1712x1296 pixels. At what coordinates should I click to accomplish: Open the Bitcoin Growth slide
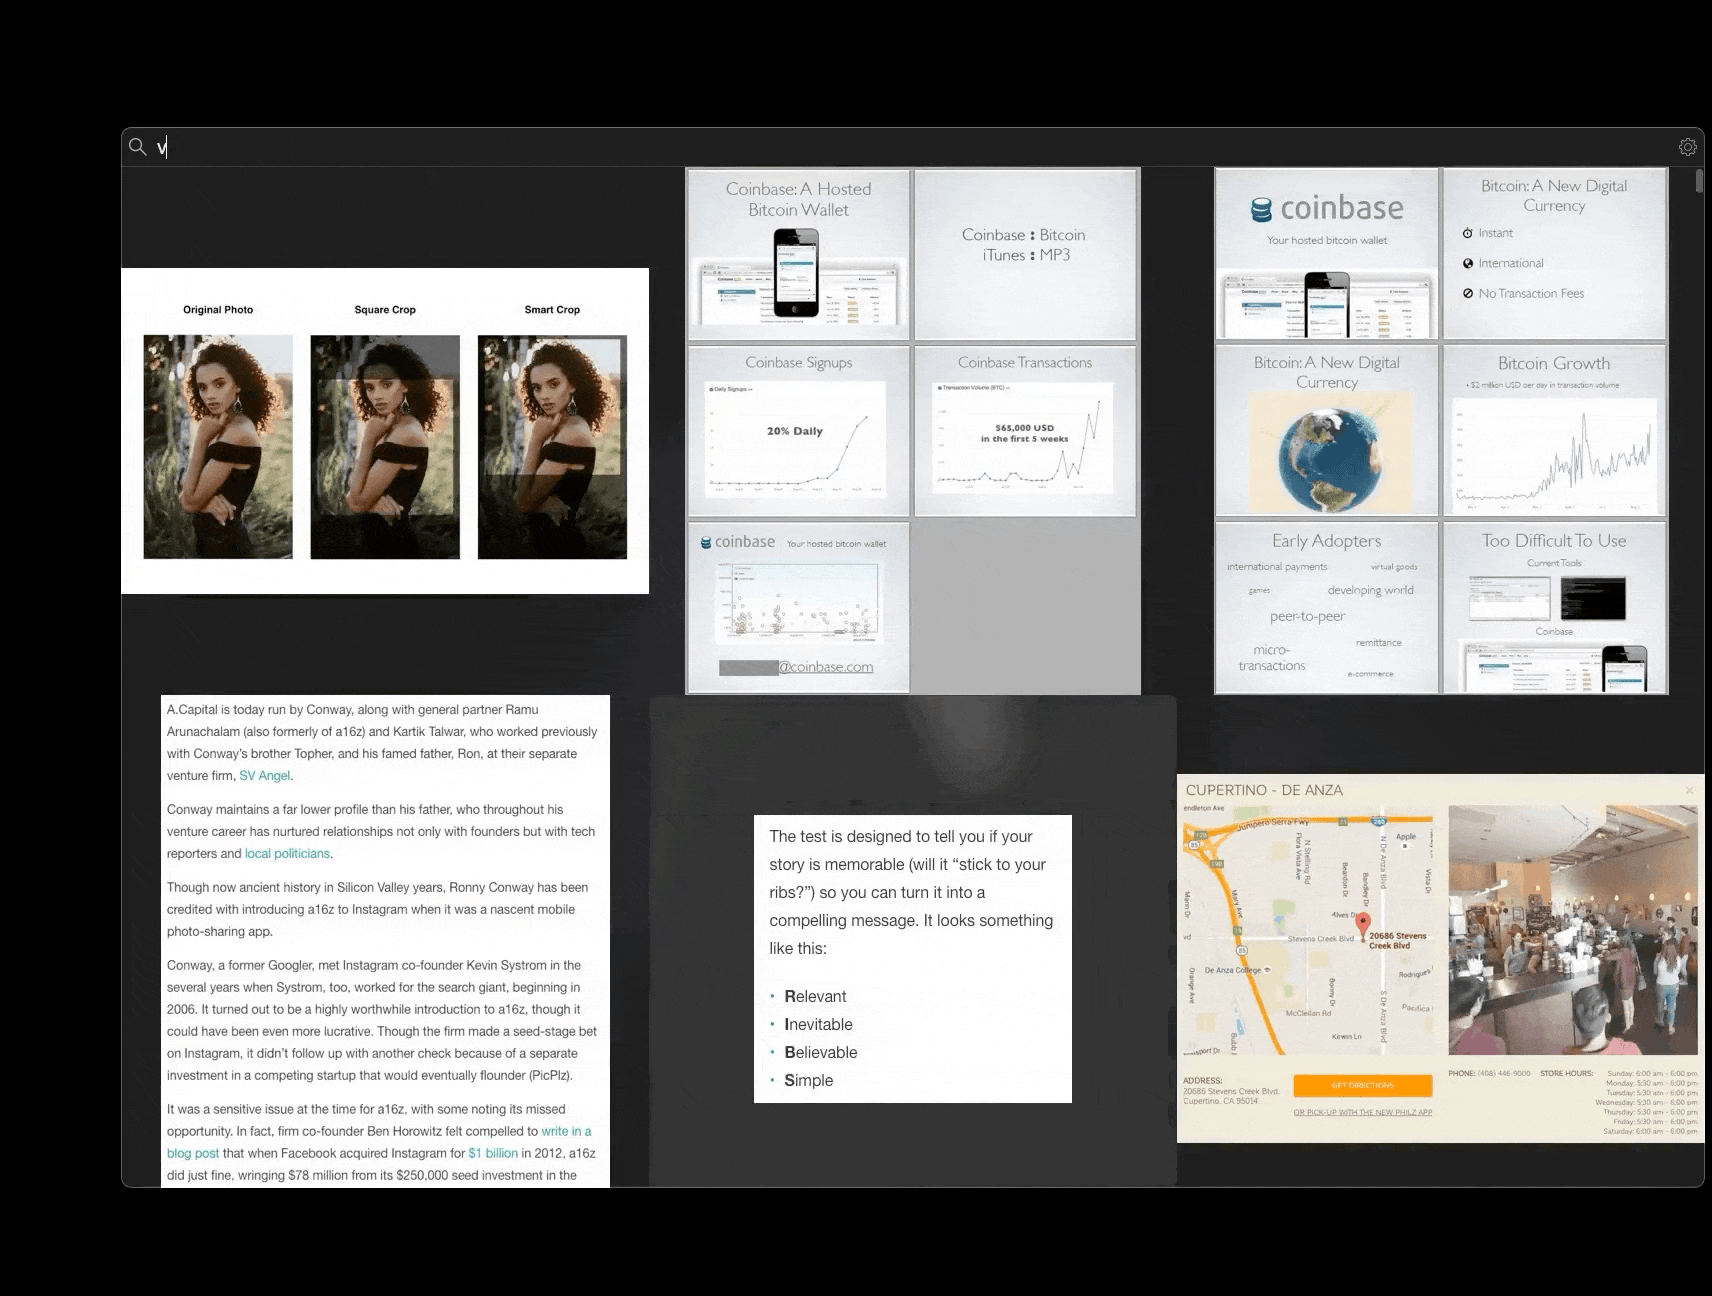1554,431
